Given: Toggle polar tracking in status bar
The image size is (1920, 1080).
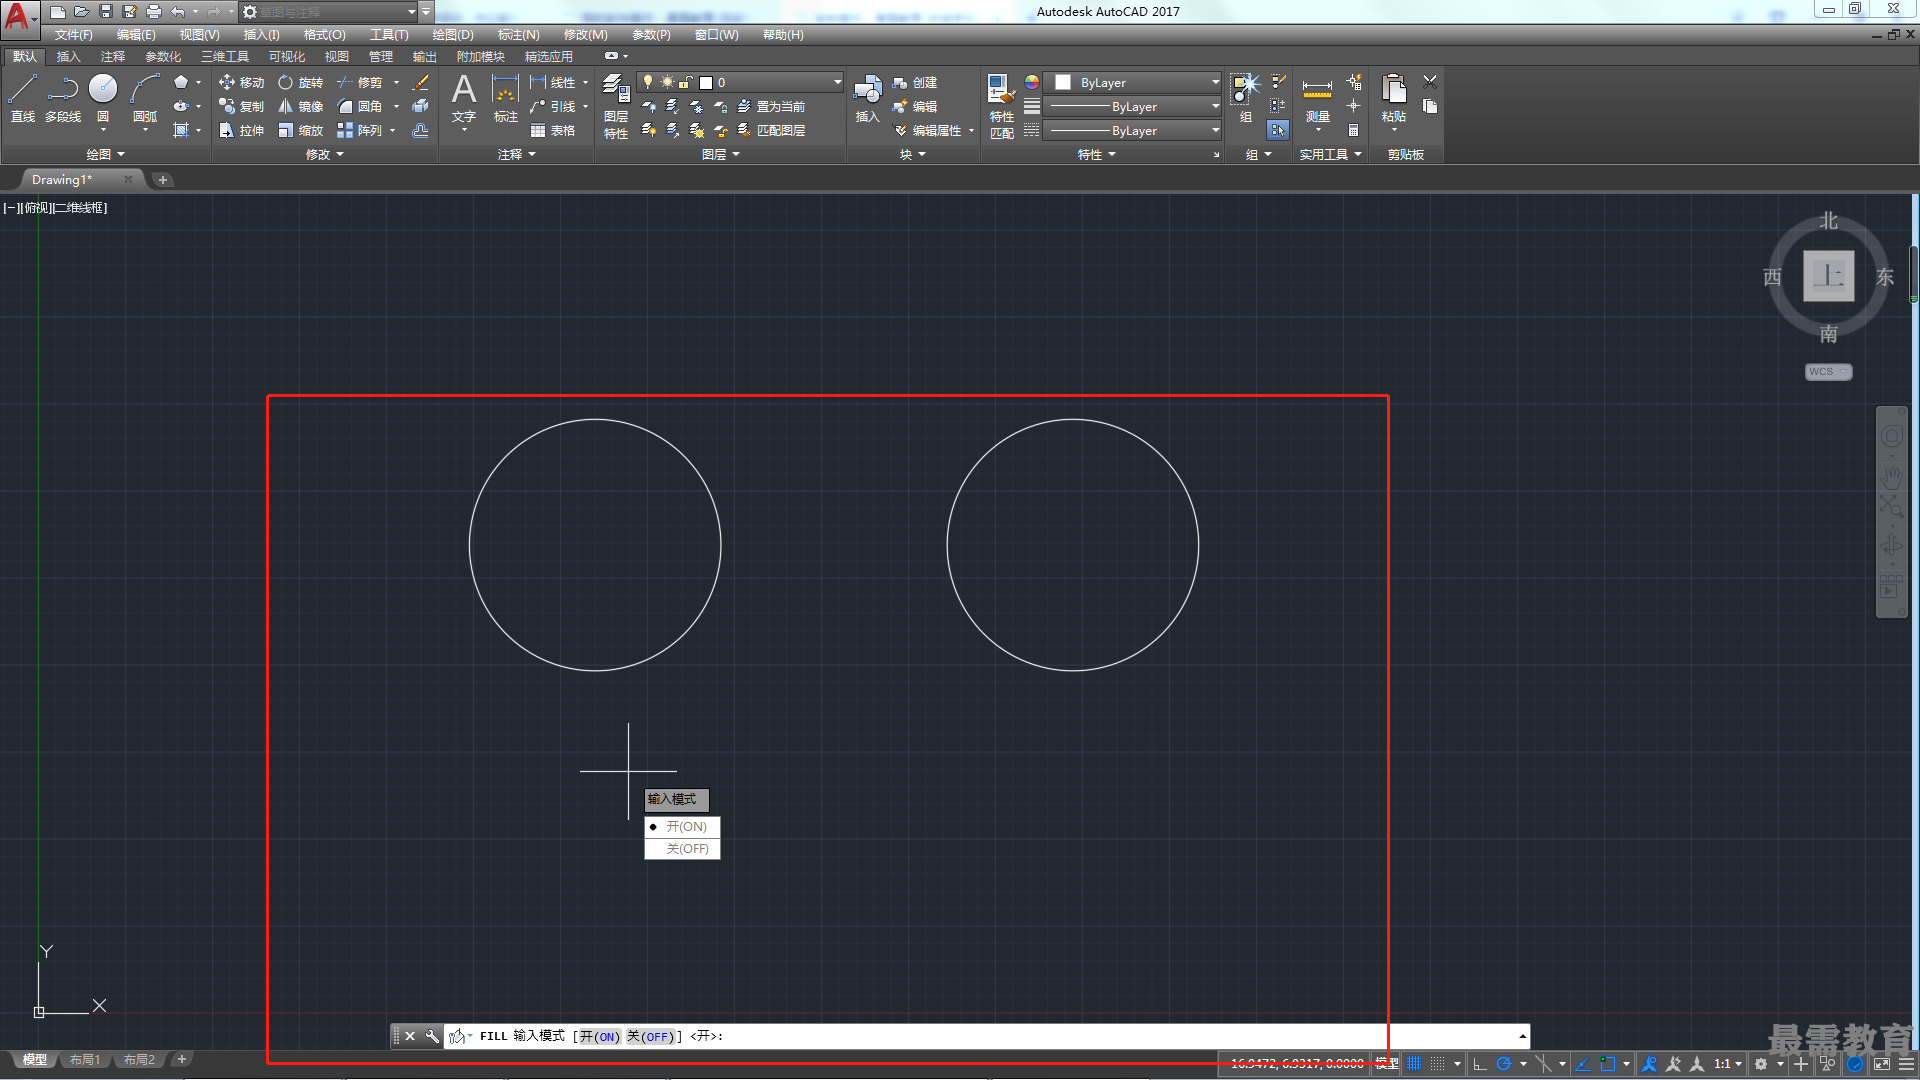Looking at the screenshot, I should [x=1503, y=1064].
